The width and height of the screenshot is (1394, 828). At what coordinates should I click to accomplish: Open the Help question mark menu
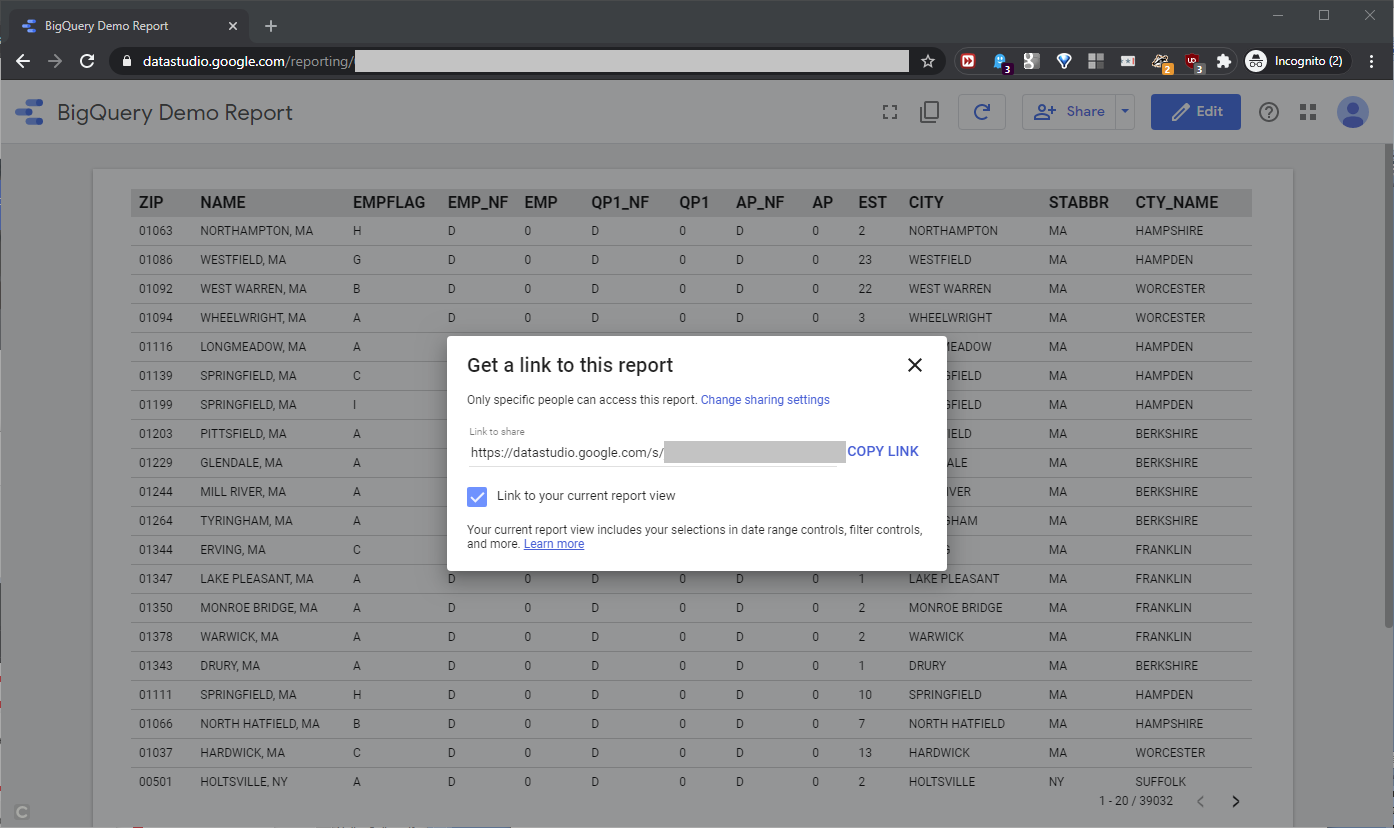pos(1269,112)
